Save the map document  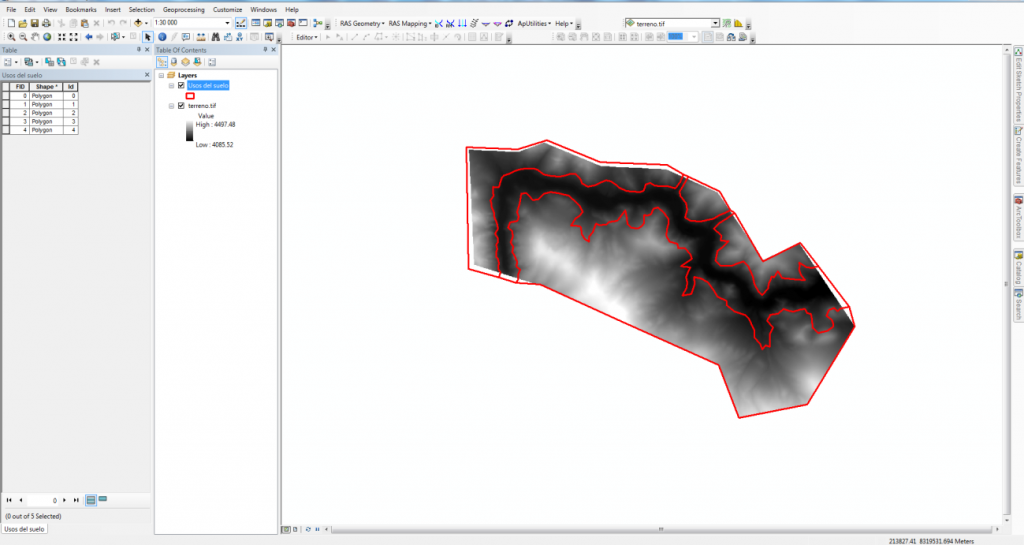coord(34,22)
